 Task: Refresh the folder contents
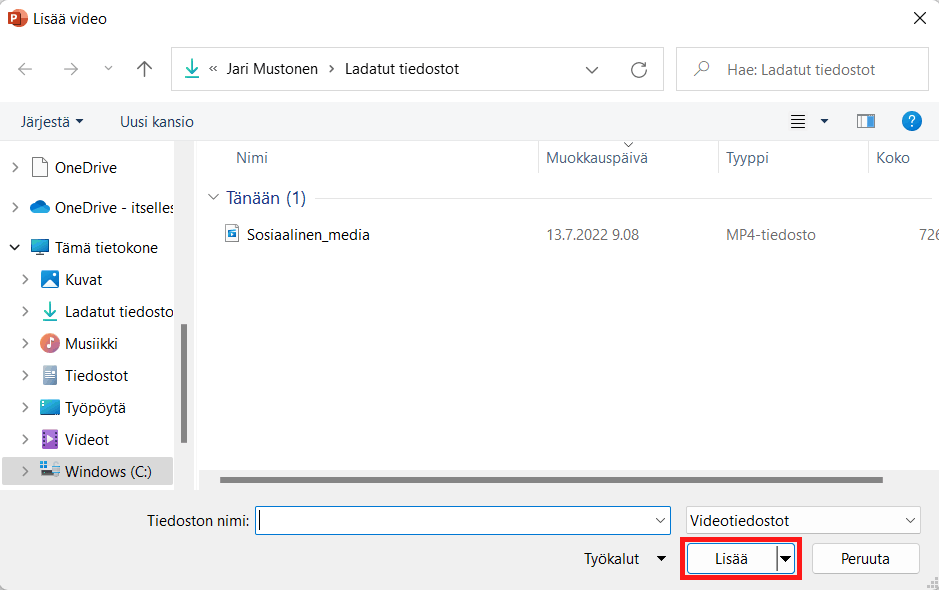pyautogui.click(x=639, y=69)
